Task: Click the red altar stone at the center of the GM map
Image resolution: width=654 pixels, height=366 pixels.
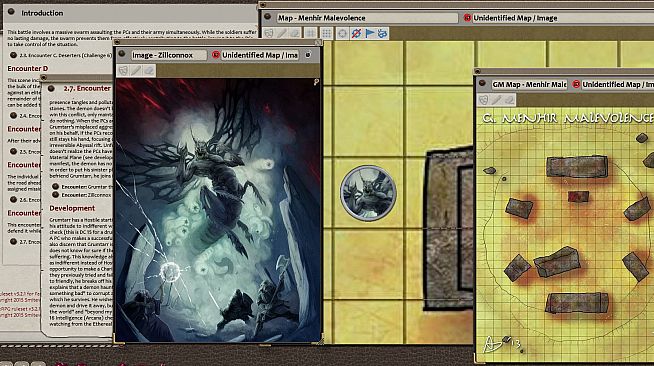Action: point(579,197)
